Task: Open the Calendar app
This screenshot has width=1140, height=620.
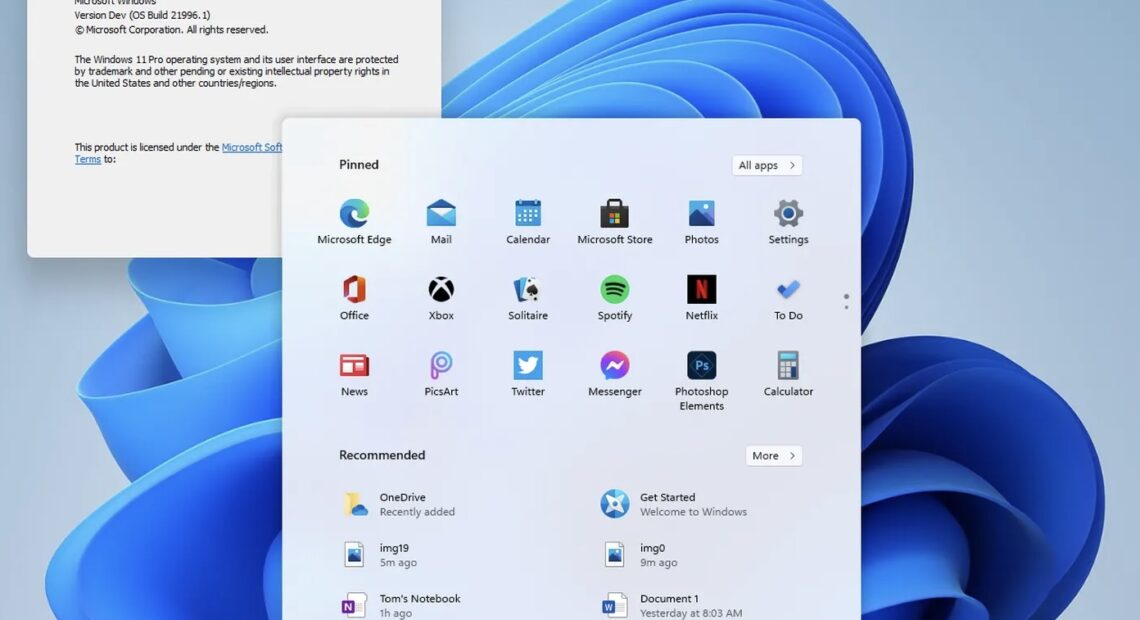Action: [527, 218]
